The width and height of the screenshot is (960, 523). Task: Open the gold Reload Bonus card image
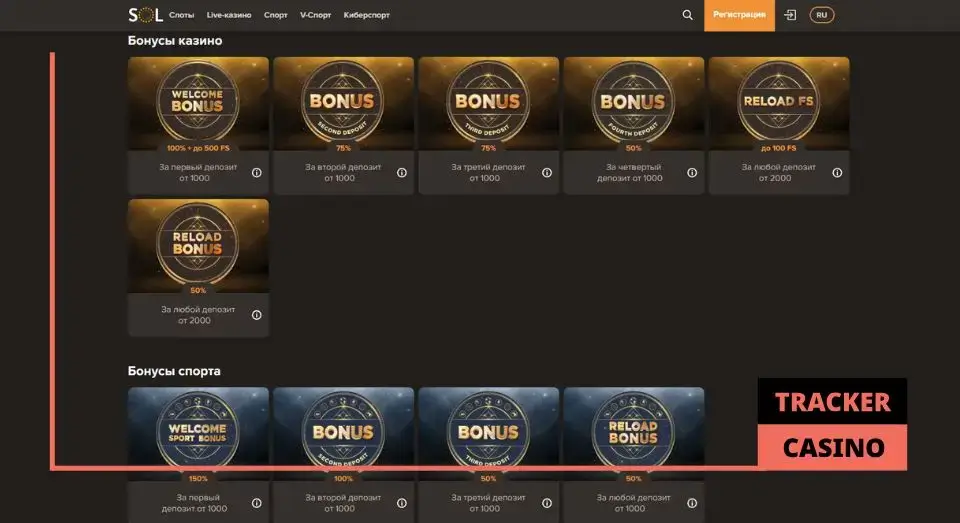pyautogui.click(x=198, y=245)
